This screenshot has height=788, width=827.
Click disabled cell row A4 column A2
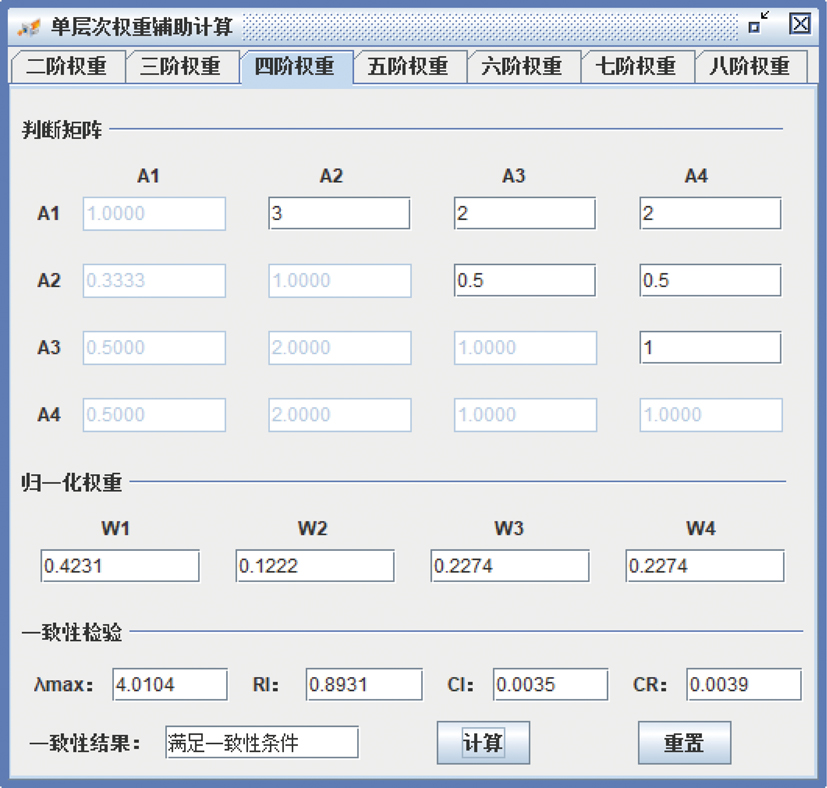click(340, 415)
